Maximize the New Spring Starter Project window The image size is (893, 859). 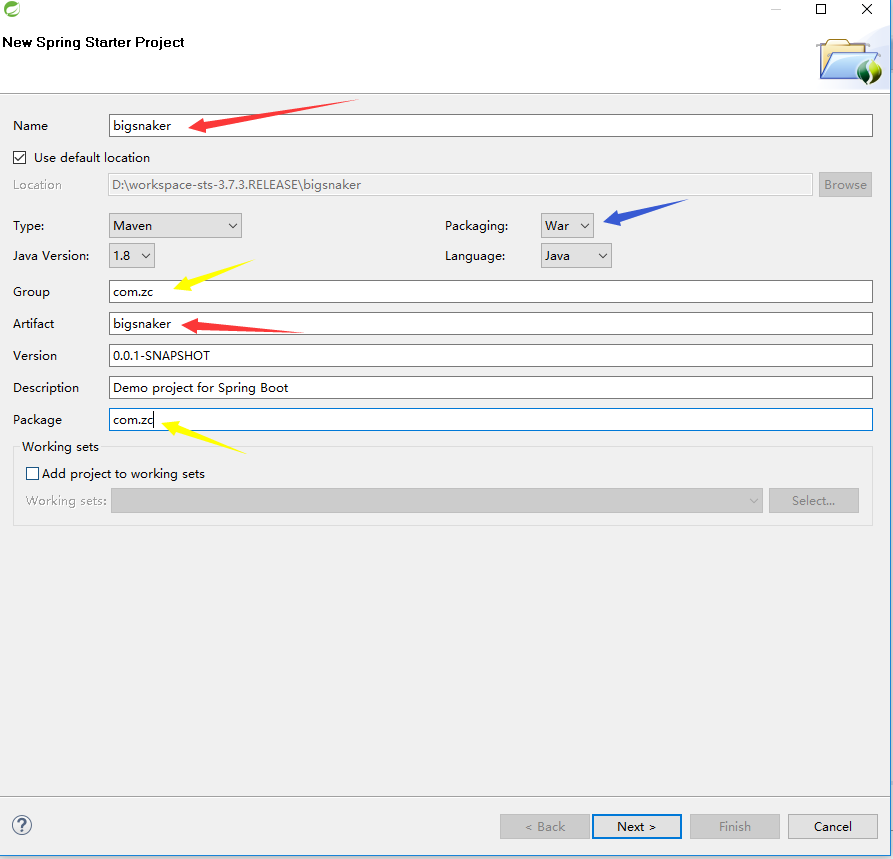821,9
